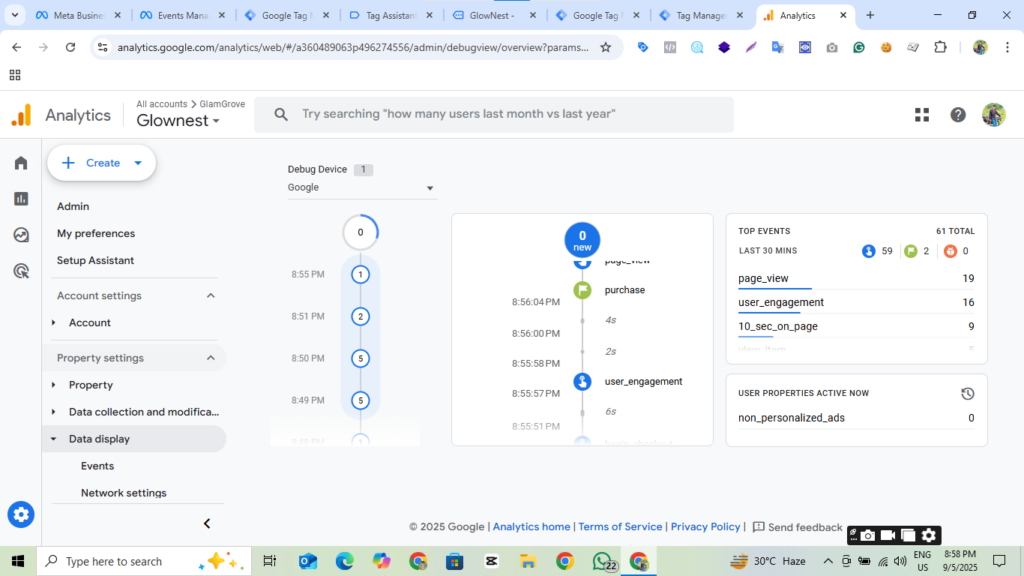This screenshot has width=1024, height=576.
Task: Collapse the admin navigation with the left chevron
Action: (207, 524)
